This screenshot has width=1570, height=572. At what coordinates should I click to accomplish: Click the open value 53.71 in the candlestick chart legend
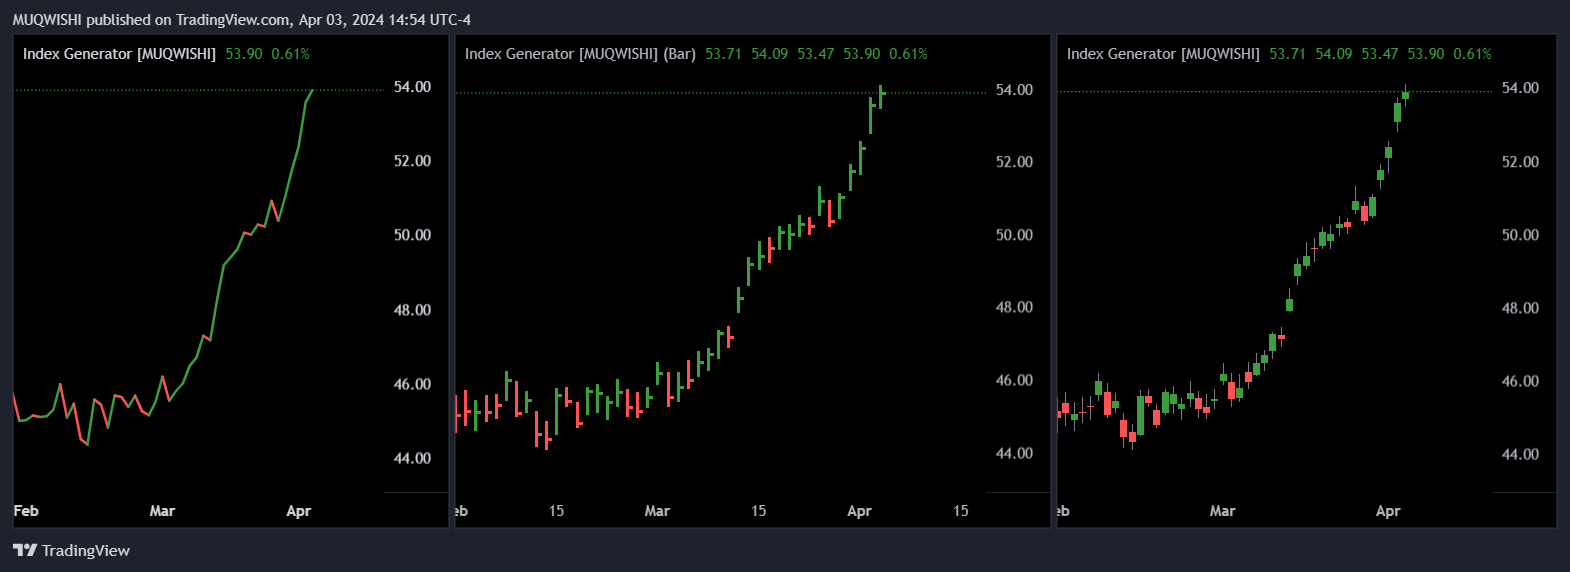(1288, 54)
